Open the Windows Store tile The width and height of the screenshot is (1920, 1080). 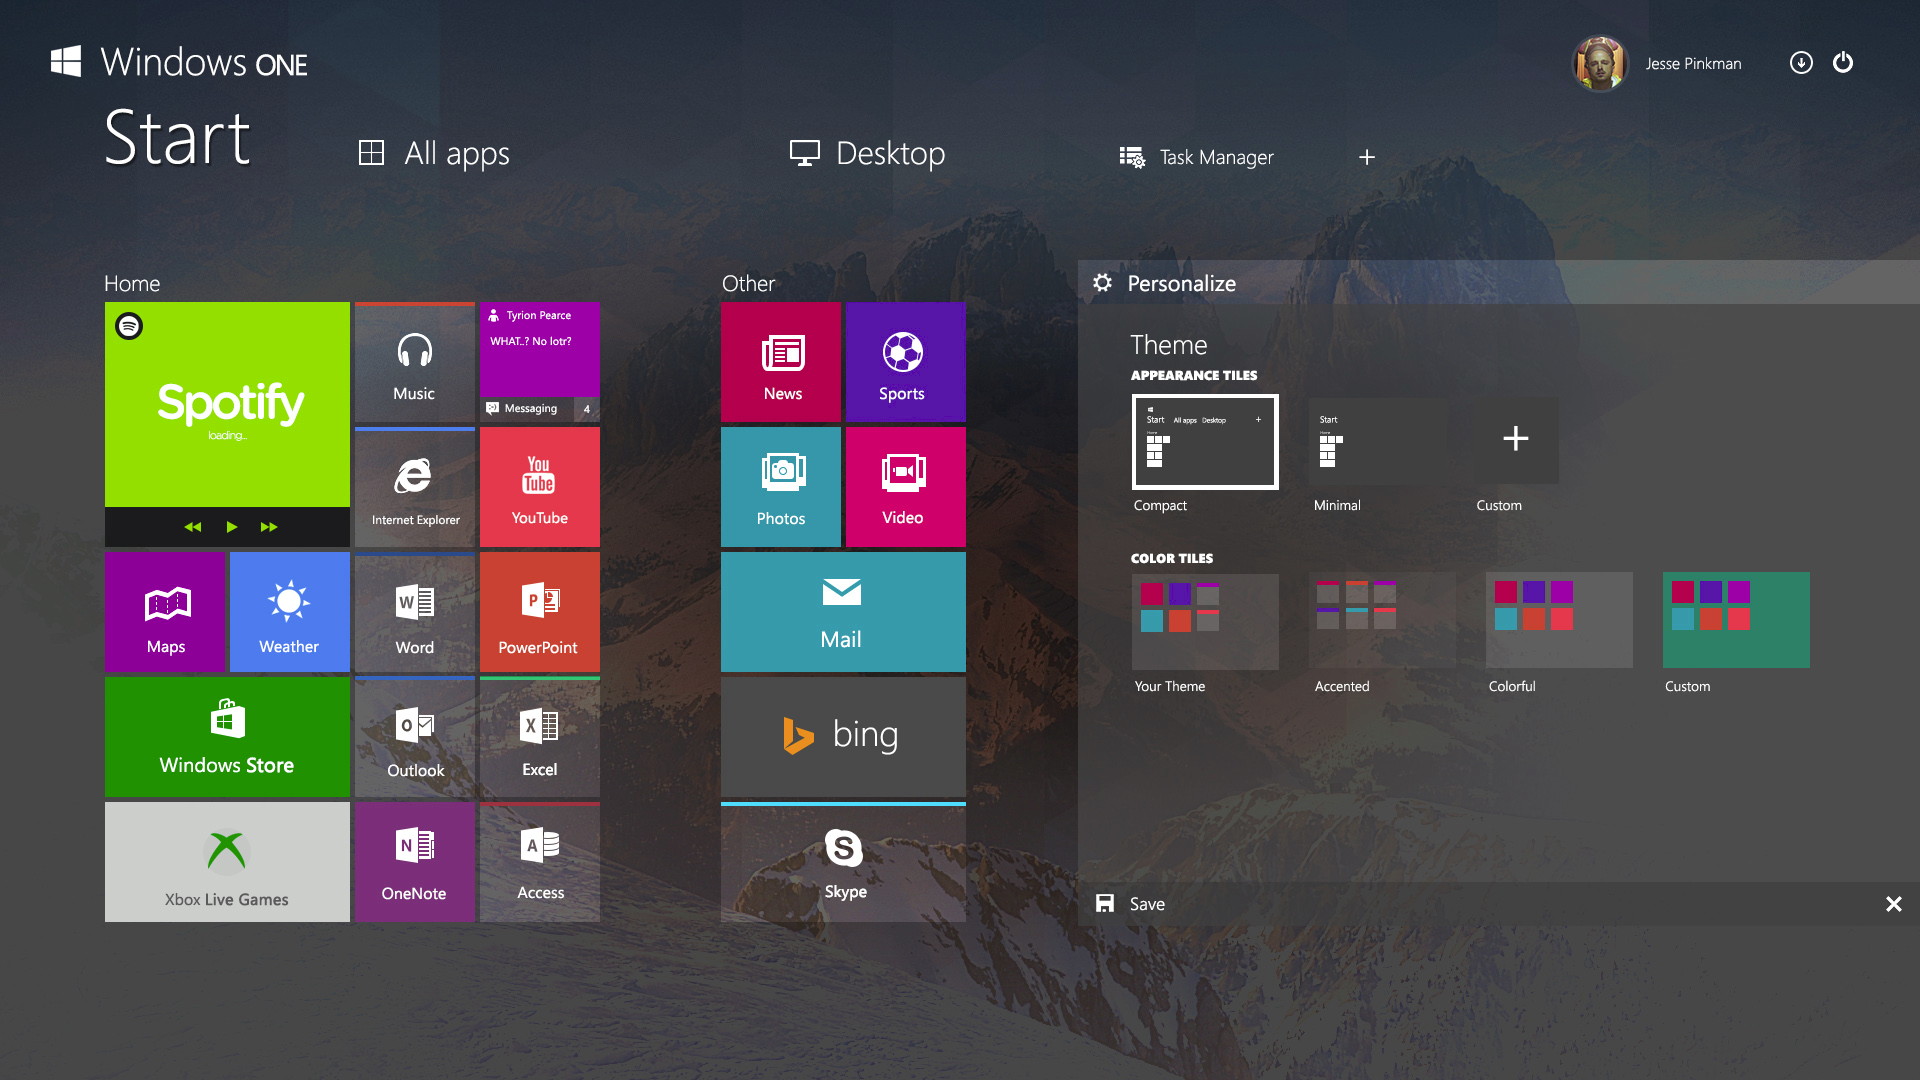coord(227,737)
